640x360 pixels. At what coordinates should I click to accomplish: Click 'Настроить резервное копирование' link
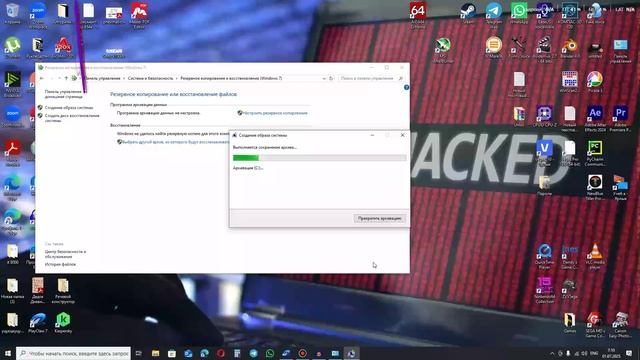coord(275,113)
